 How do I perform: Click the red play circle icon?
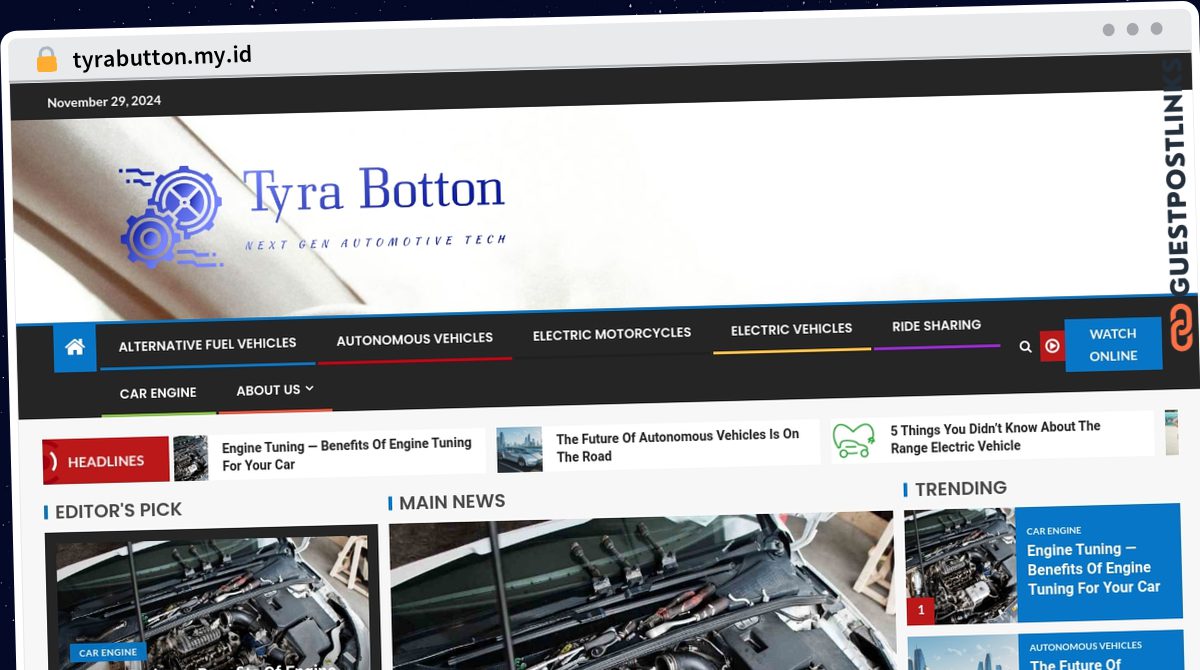[x=1052, y=346]
